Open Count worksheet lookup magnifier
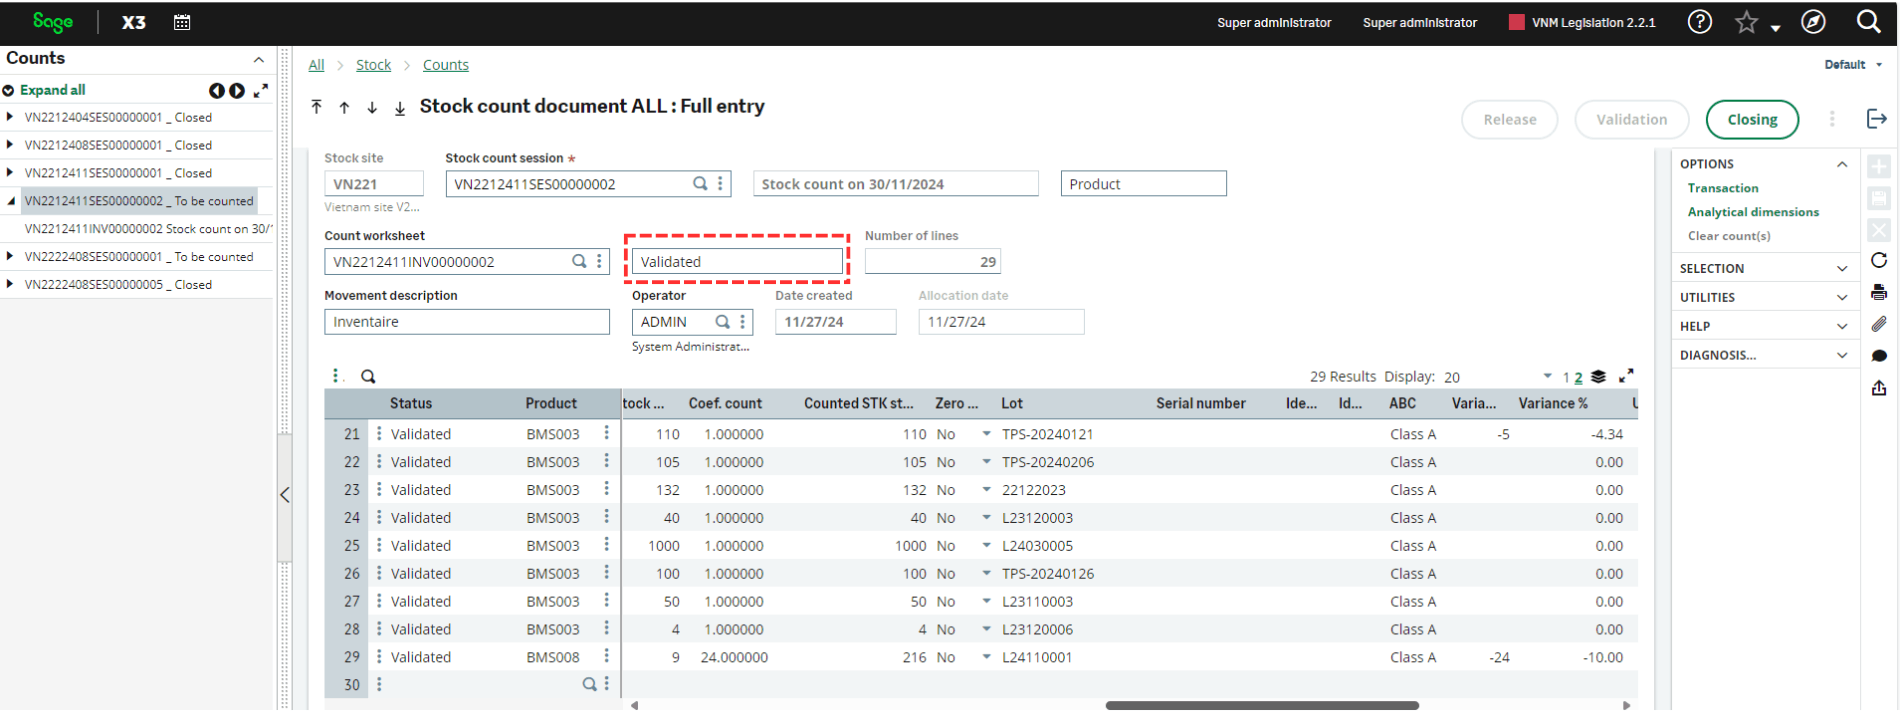The image size is (1900, 720). pyautogui.click(x=579, y=261)
